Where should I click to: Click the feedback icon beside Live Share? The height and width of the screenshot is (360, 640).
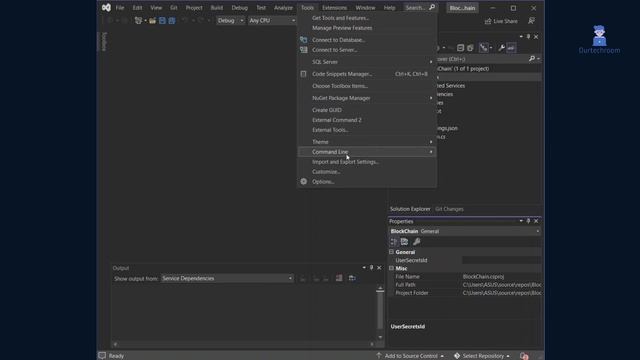point(531,21)
